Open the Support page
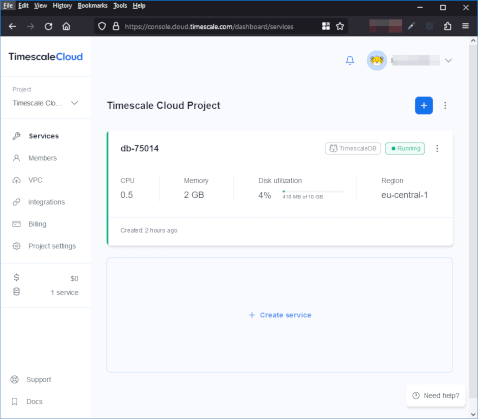The width and height of the screenshot is (478, 419). [x=39, y=379]
